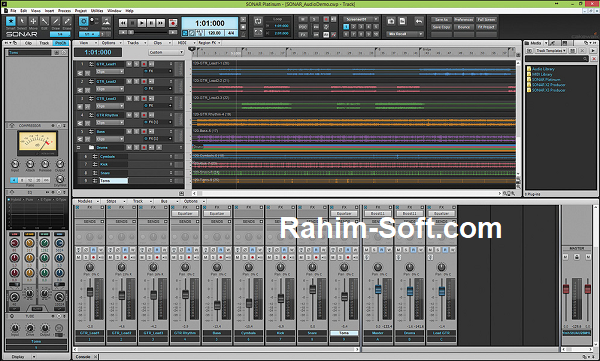Mute the GTR Rhythm track
Image resolution: width=600 pixels, height=361 pixels.
(129, 115)
